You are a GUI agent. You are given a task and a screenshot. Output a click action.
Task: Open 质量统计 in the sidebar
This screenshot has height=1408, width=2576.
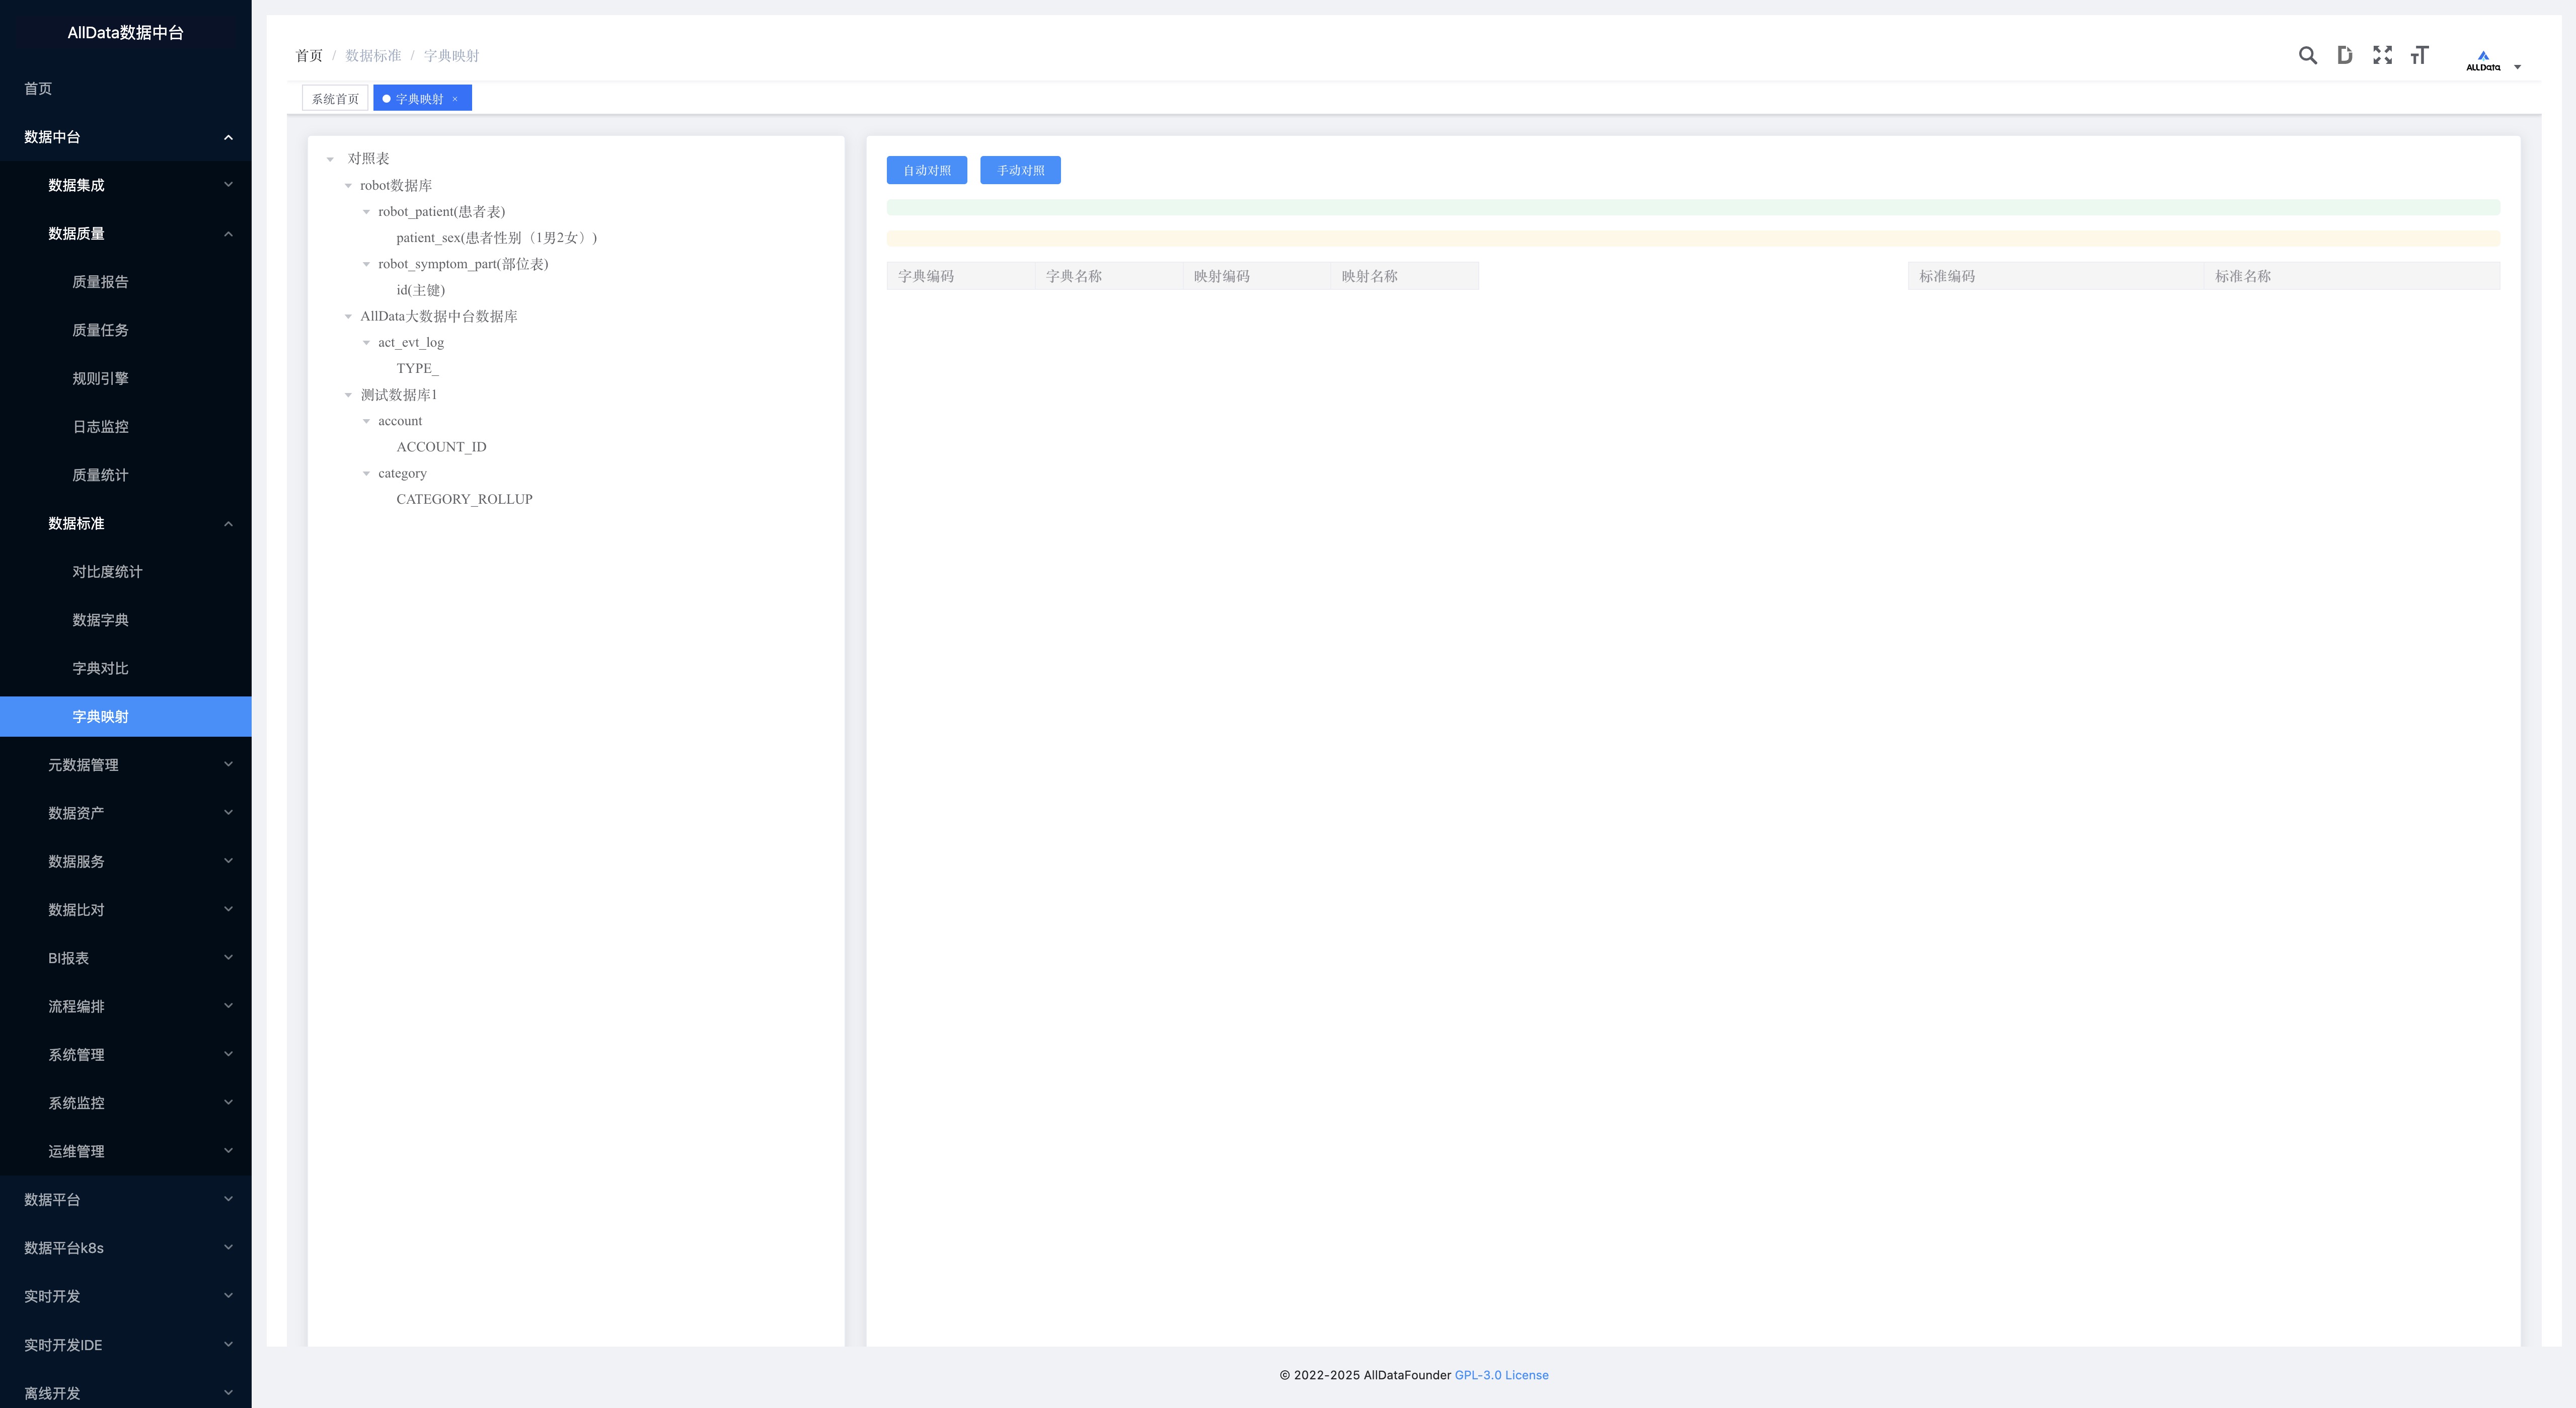126,475
